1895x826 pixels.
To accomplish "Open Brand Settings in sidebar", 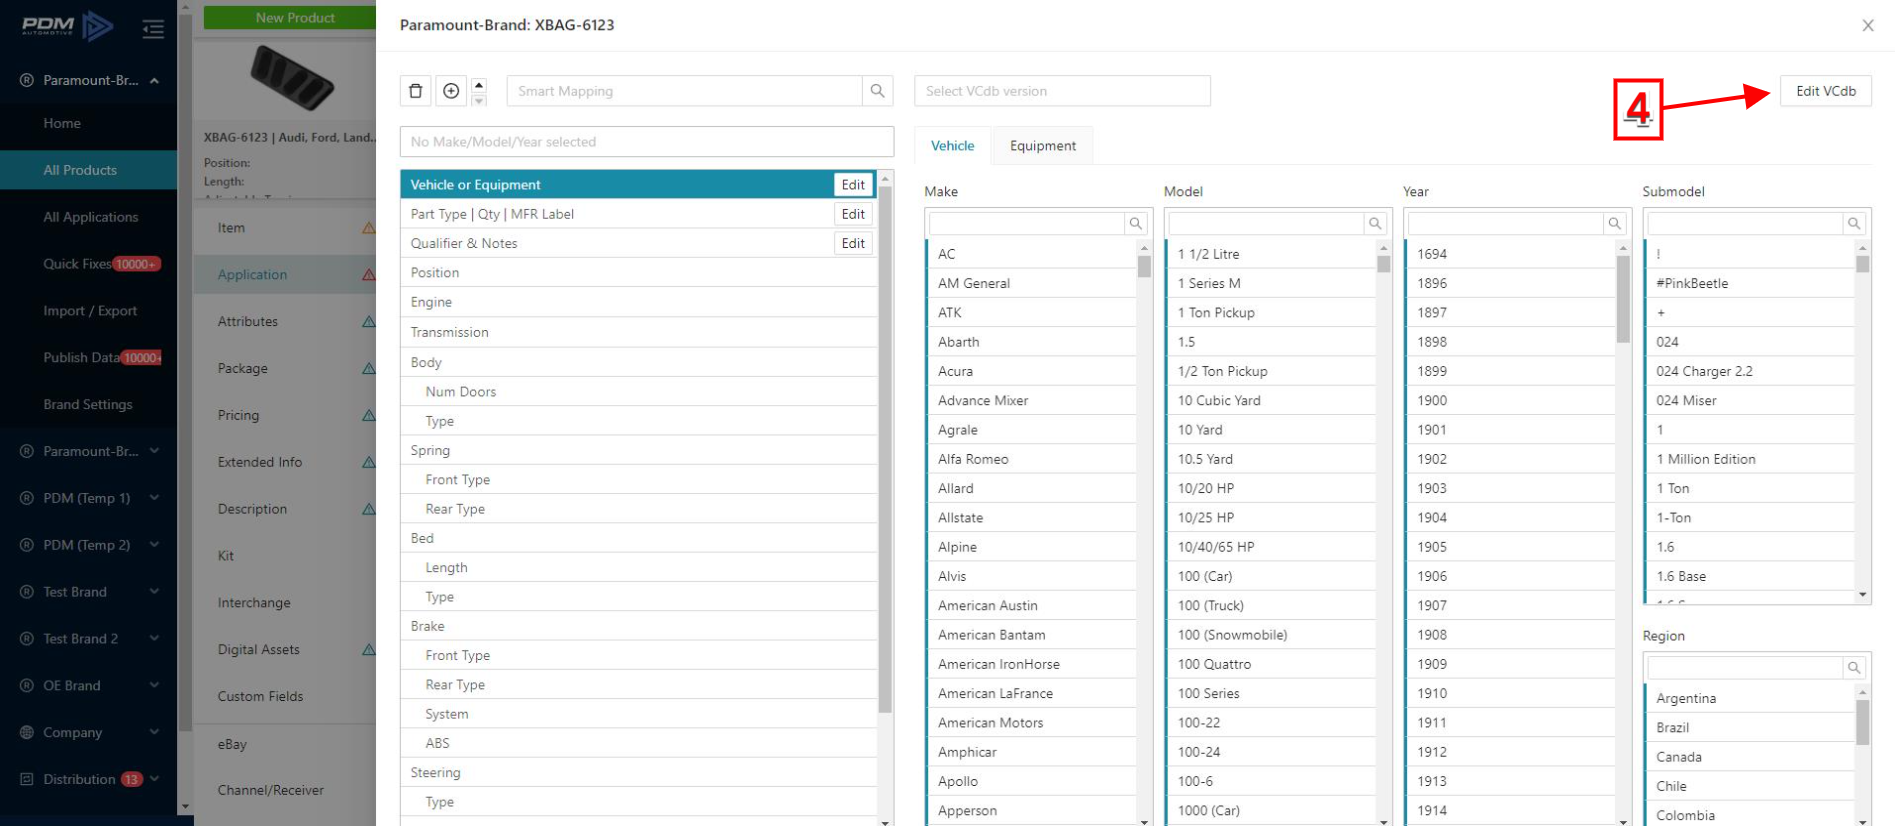I will pos(89,404).
